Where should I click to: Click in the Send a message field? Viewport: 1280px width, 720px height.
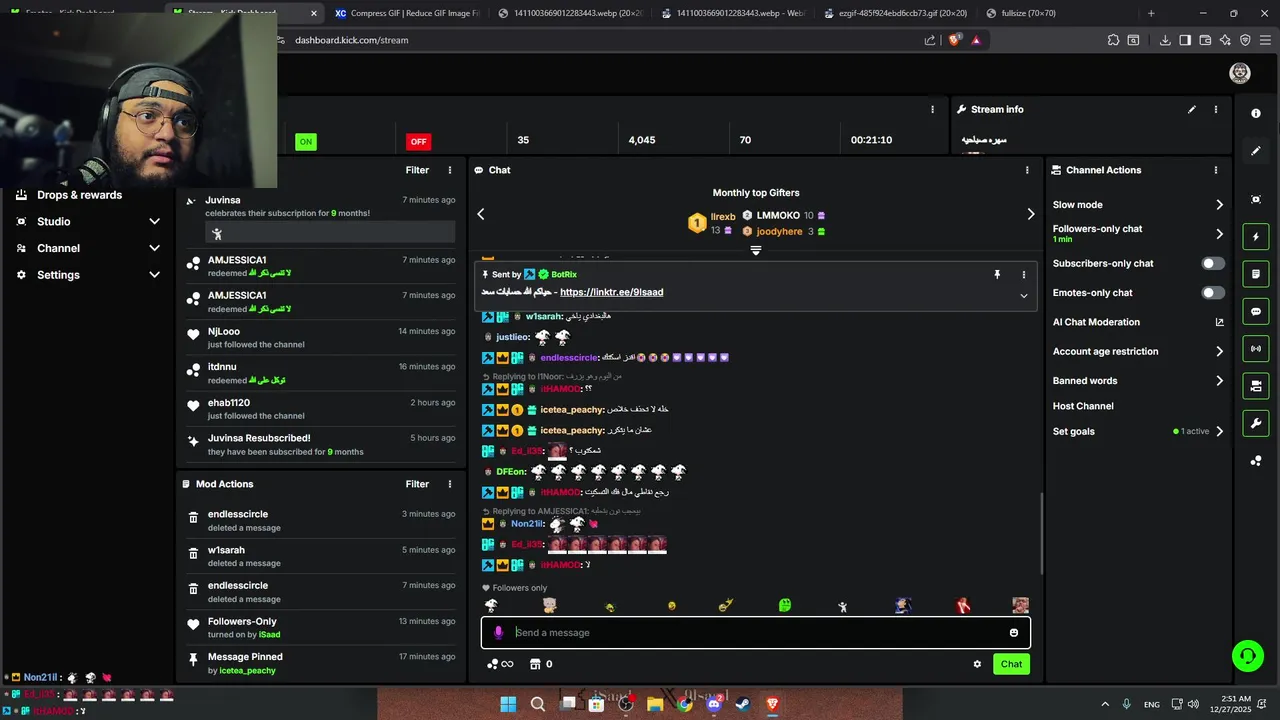pos(756,632)
